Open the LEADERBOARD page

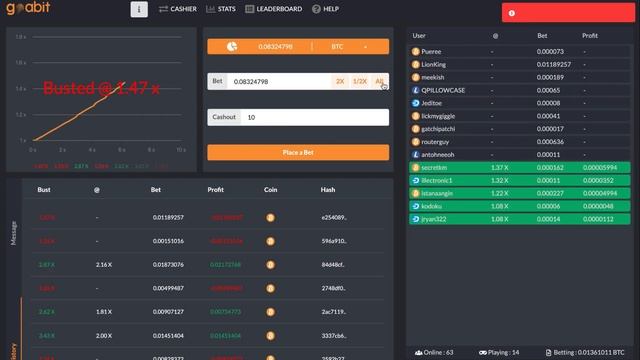pos(274,9)
